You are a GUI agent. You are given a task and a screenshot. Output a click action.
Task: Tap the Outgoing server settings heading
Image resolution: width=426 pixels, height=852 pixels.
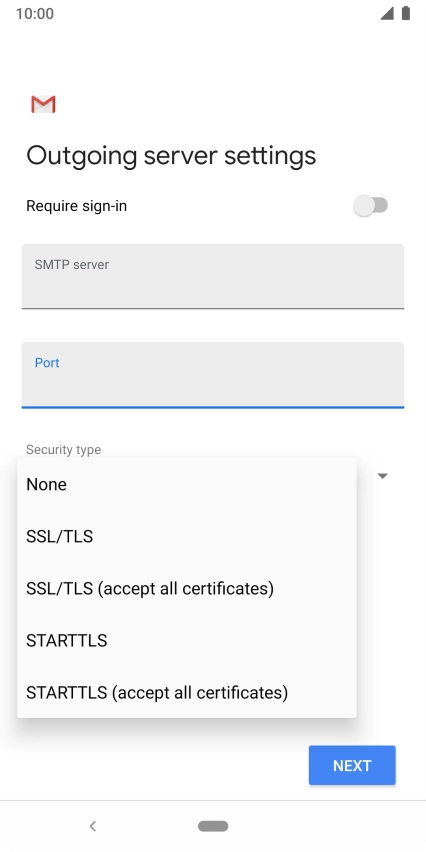tap(171, 156)
